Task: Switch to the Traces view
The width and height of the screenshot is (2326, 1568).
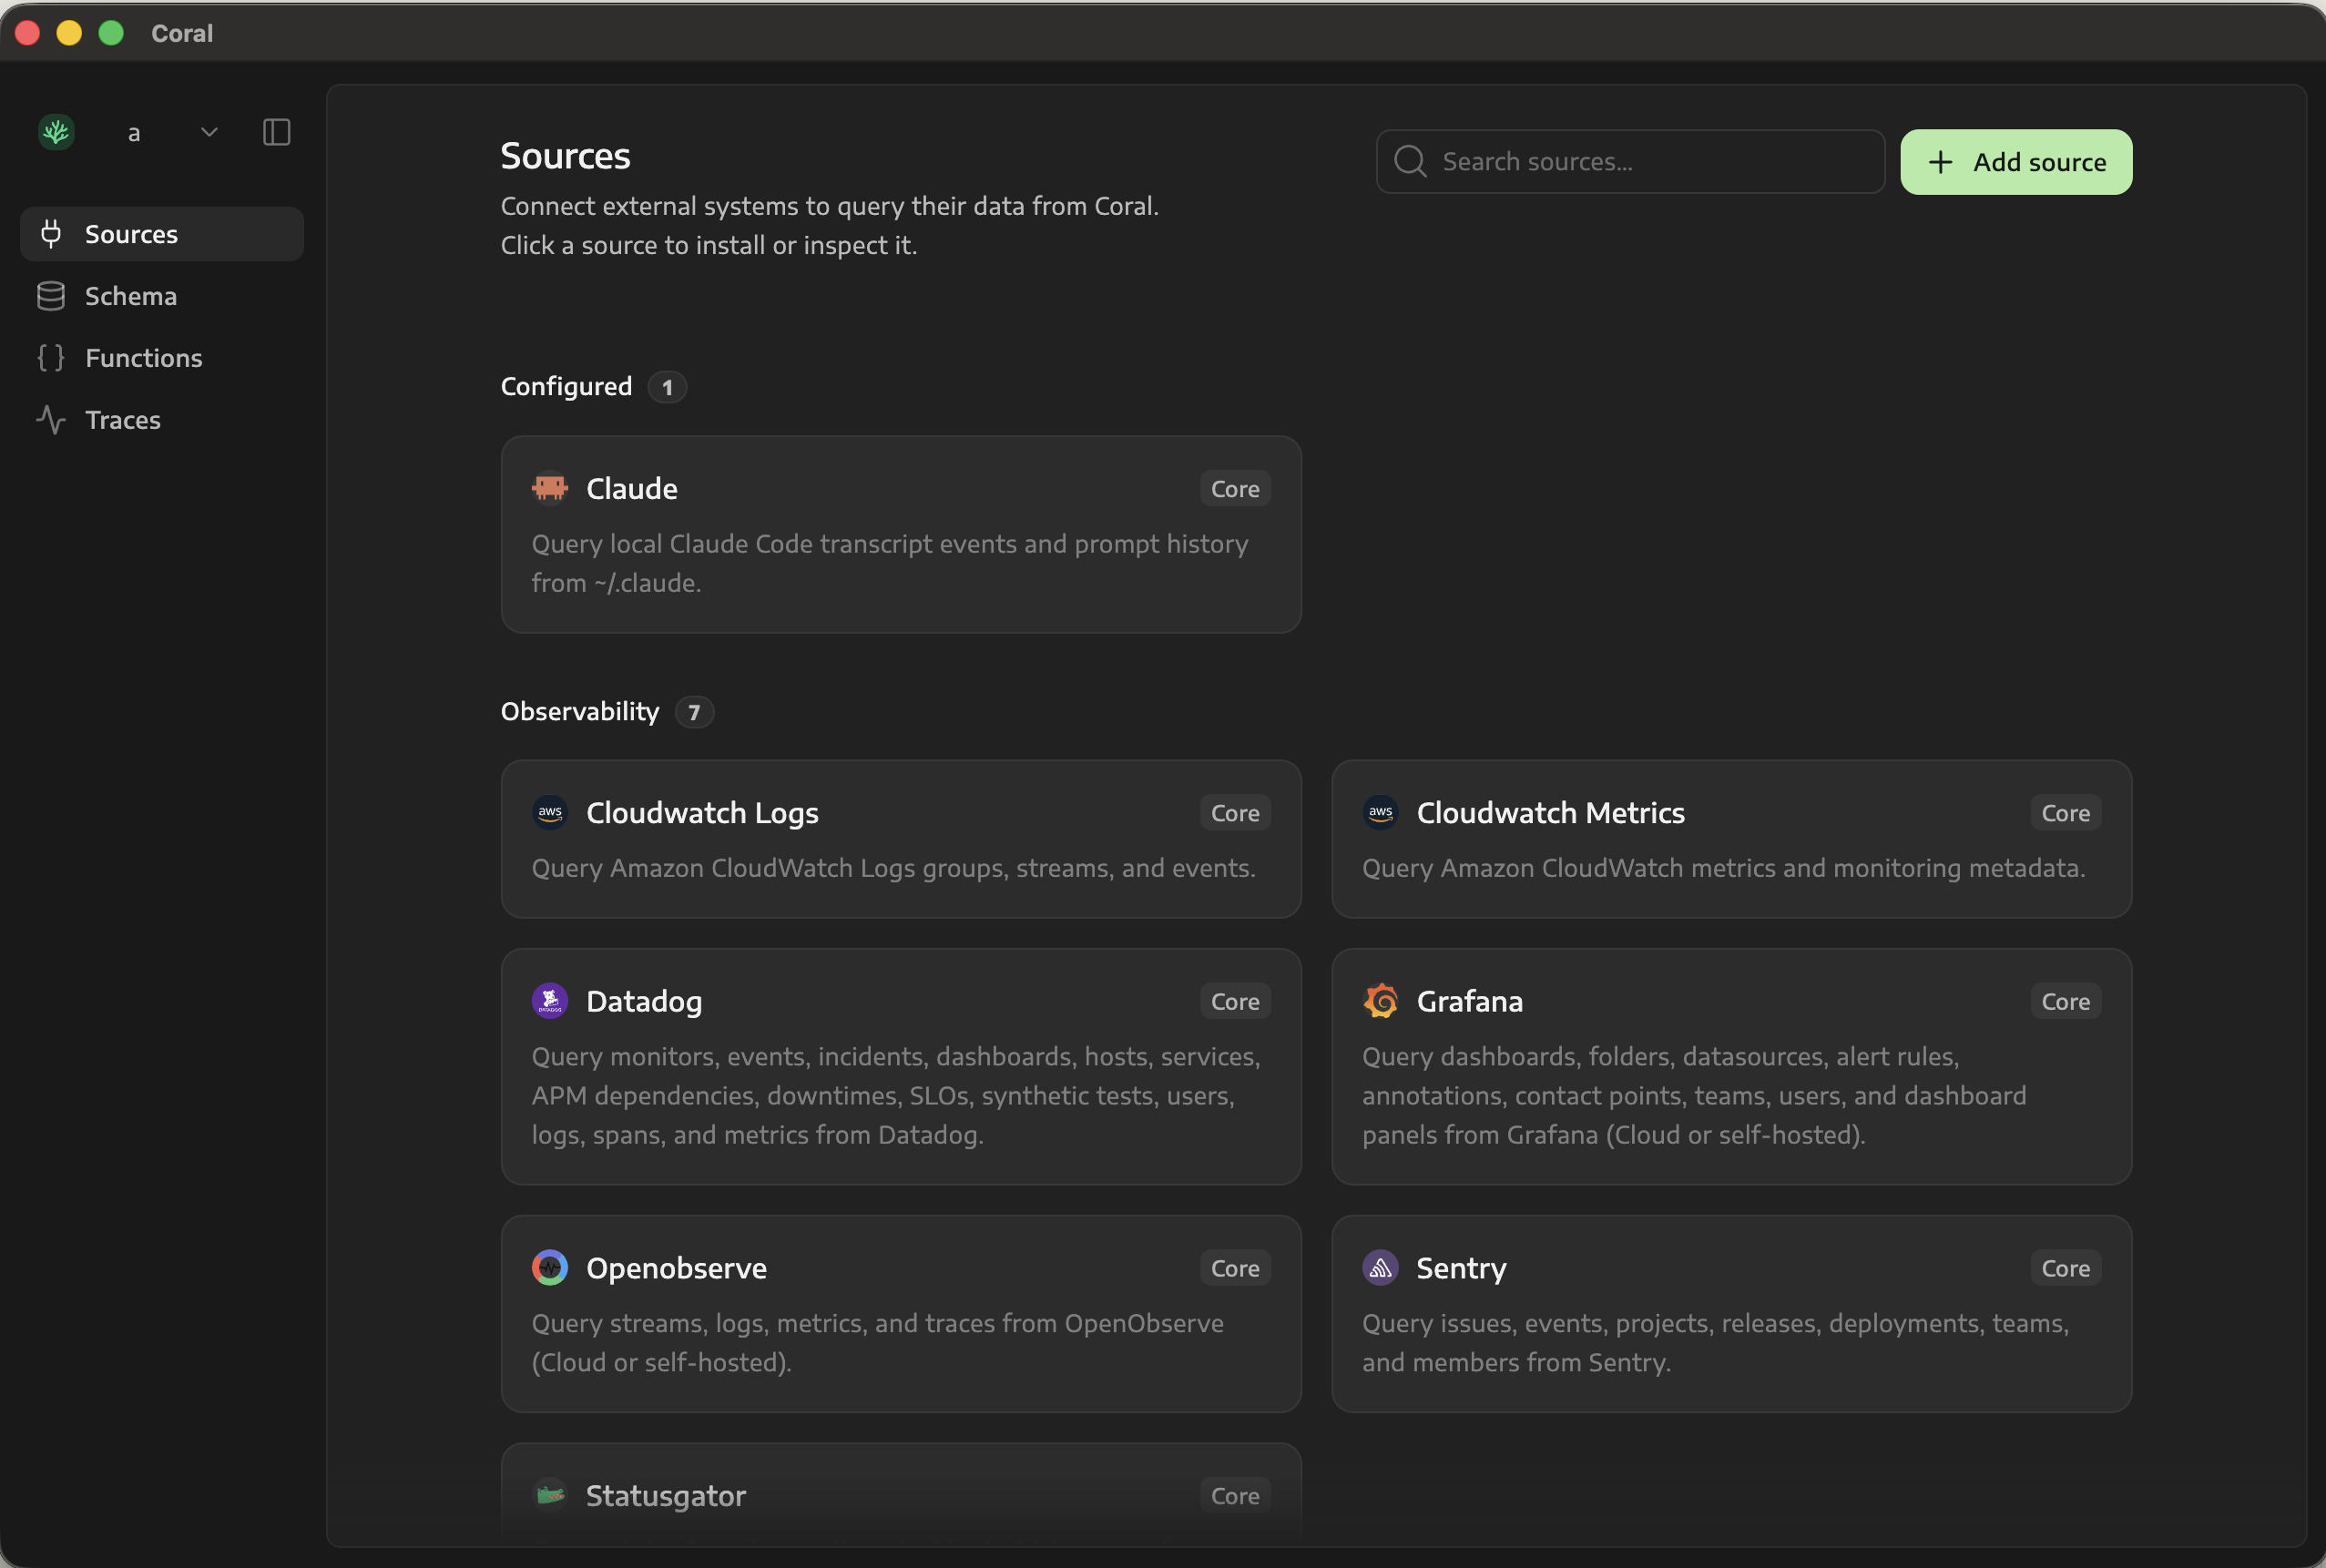Action: click(162, 420)
